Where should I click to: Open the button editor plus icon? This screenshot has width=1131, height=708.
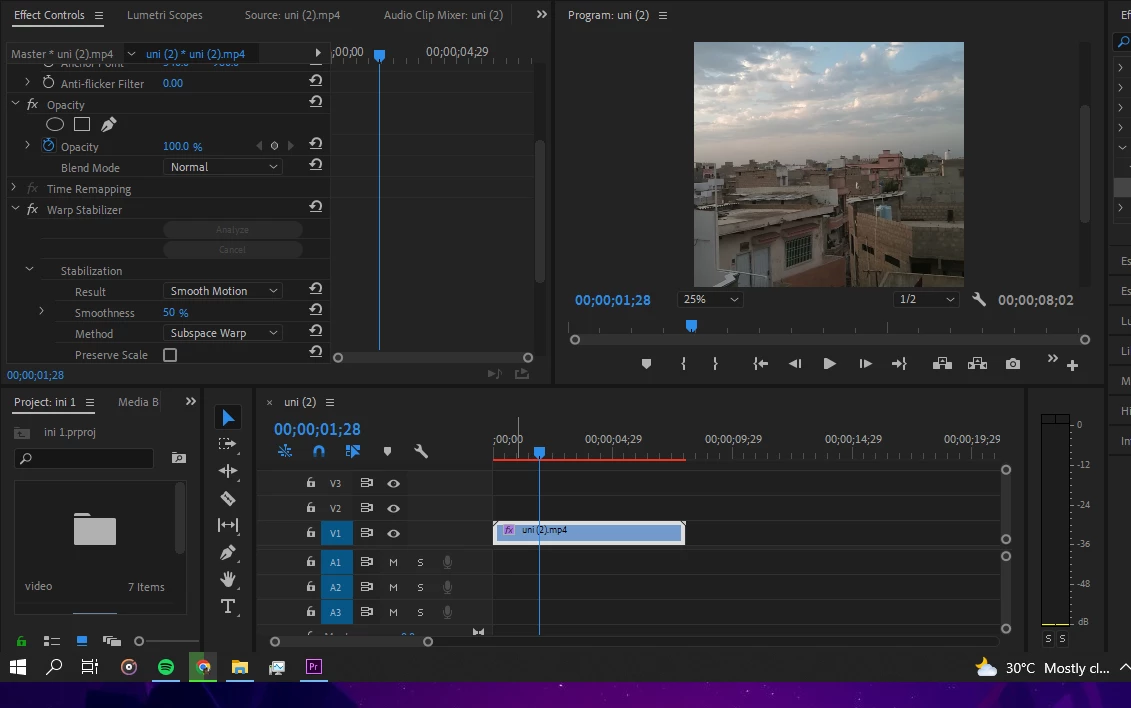pos(1073,366)
